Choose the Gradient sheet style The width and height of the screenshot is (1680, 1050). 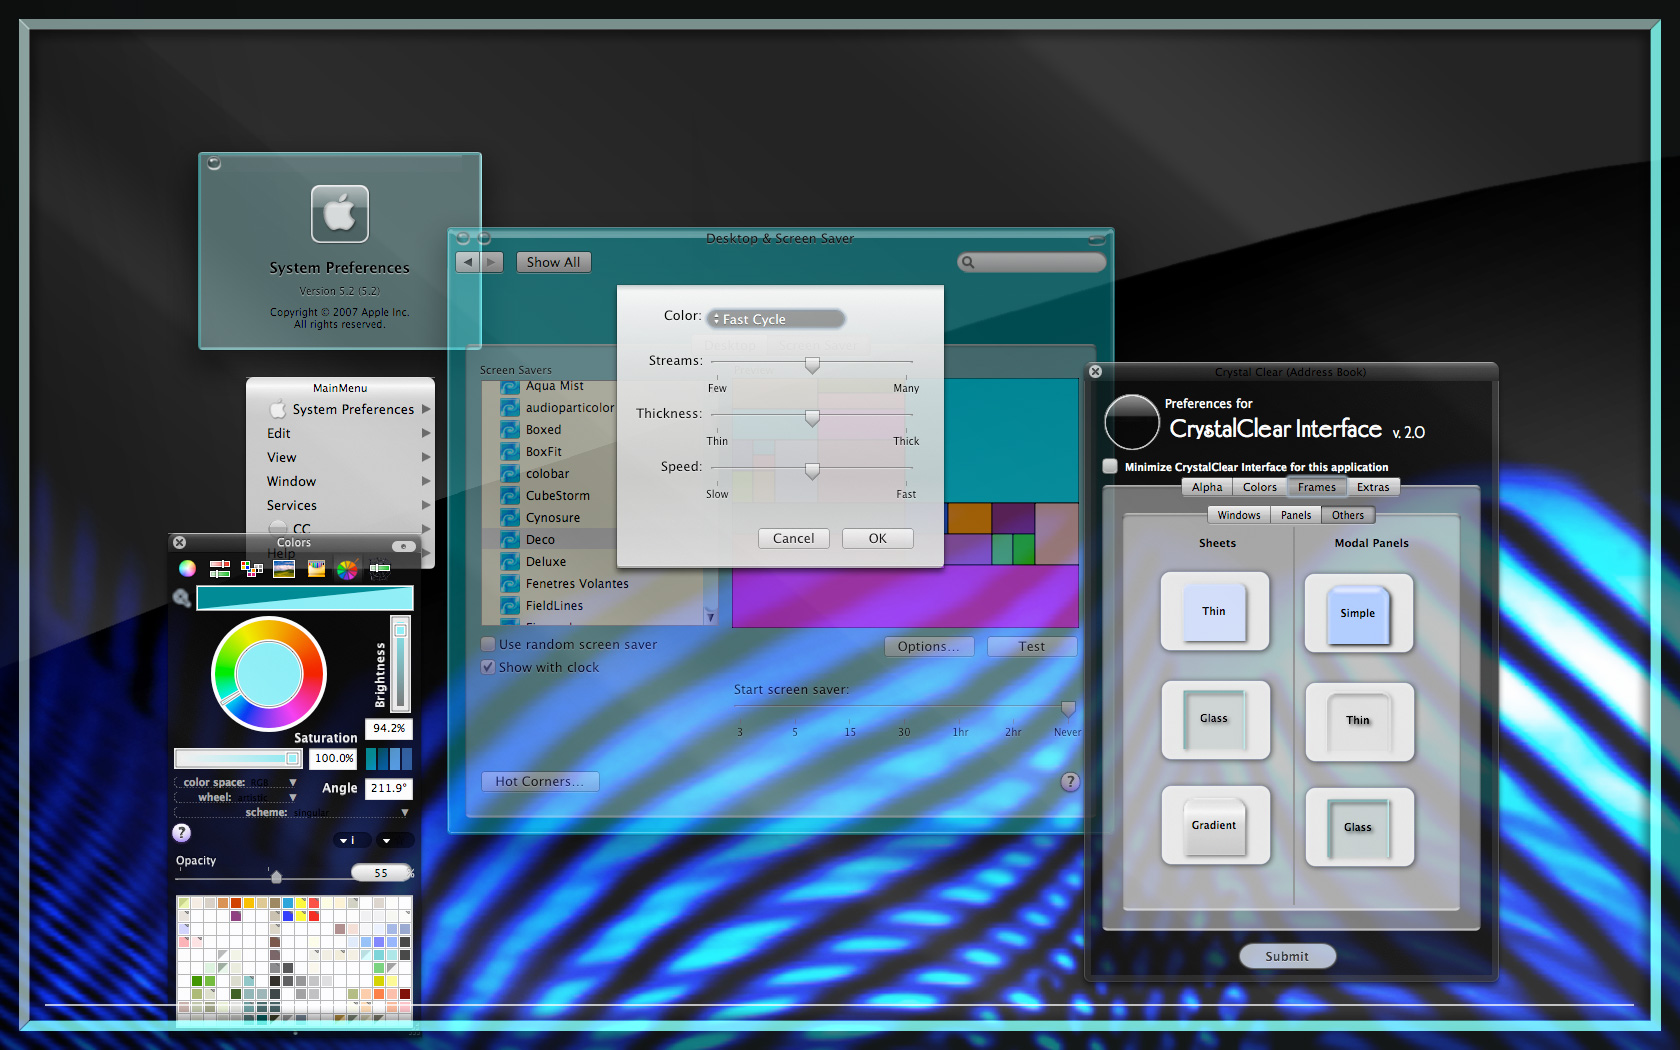[1215, 825]
